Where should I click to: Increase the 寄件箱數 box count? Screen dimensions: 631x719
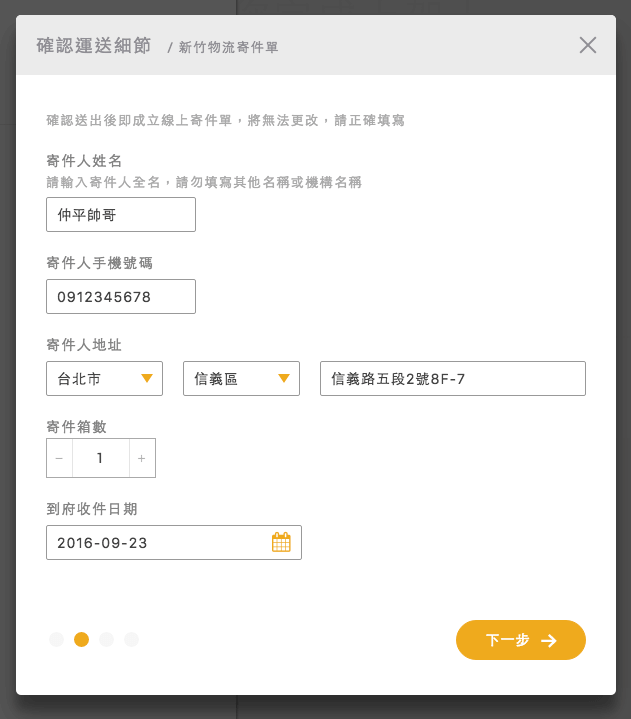coord(142,458)
